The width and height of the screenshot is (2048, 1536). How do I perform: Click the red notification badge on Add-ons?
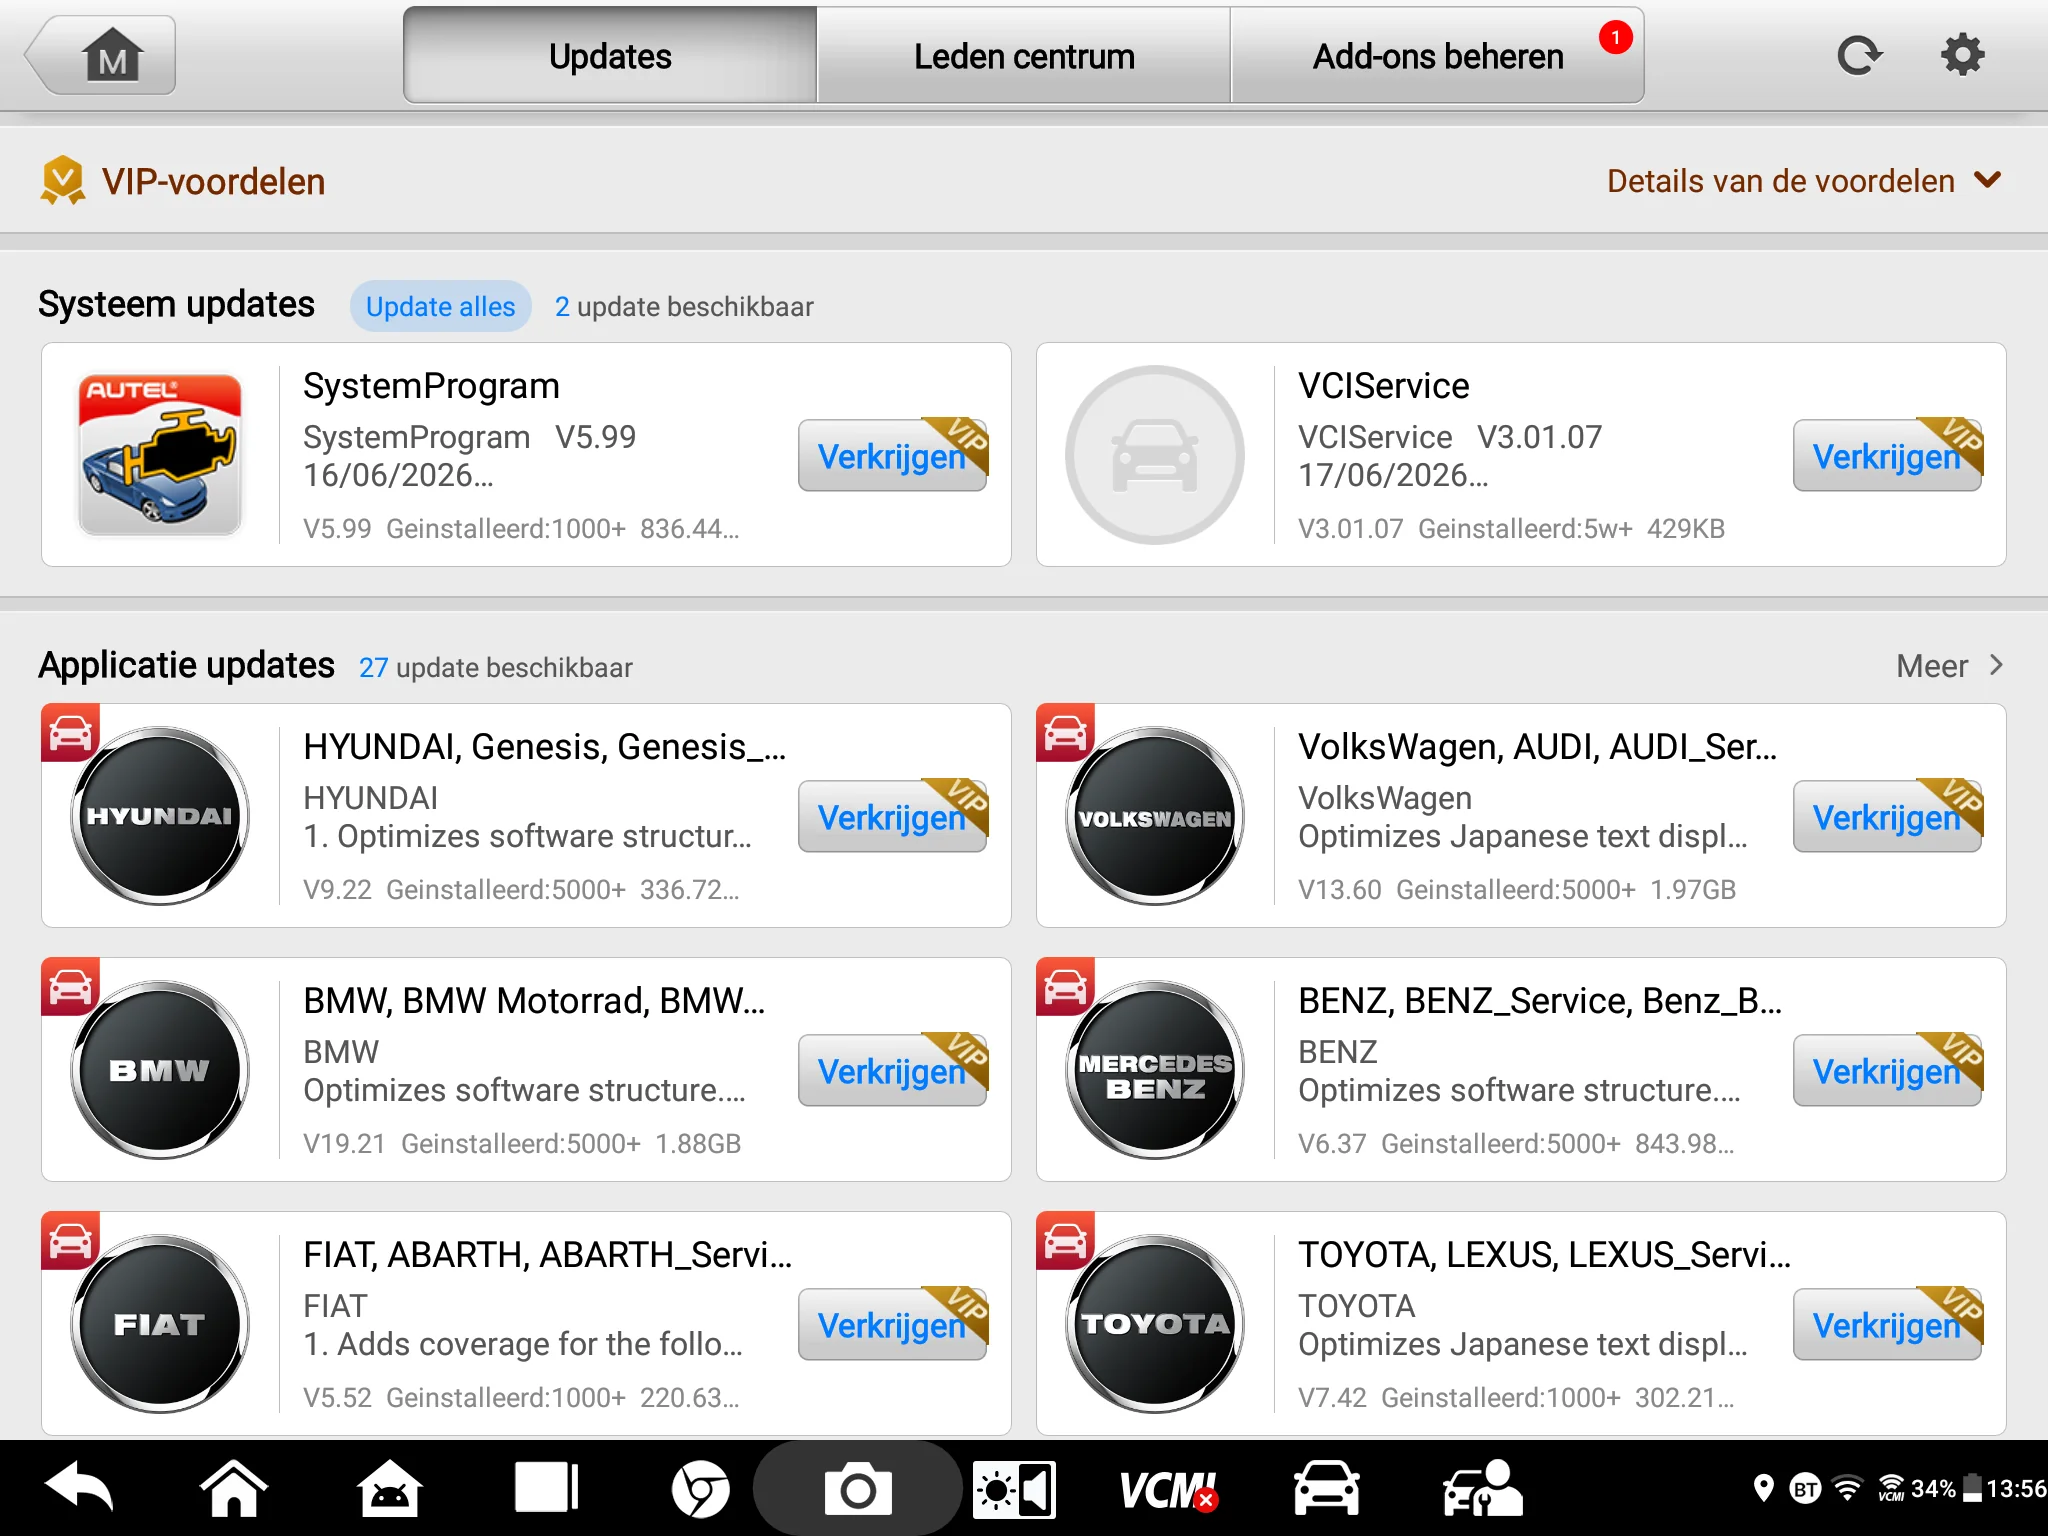(1615, 37)
